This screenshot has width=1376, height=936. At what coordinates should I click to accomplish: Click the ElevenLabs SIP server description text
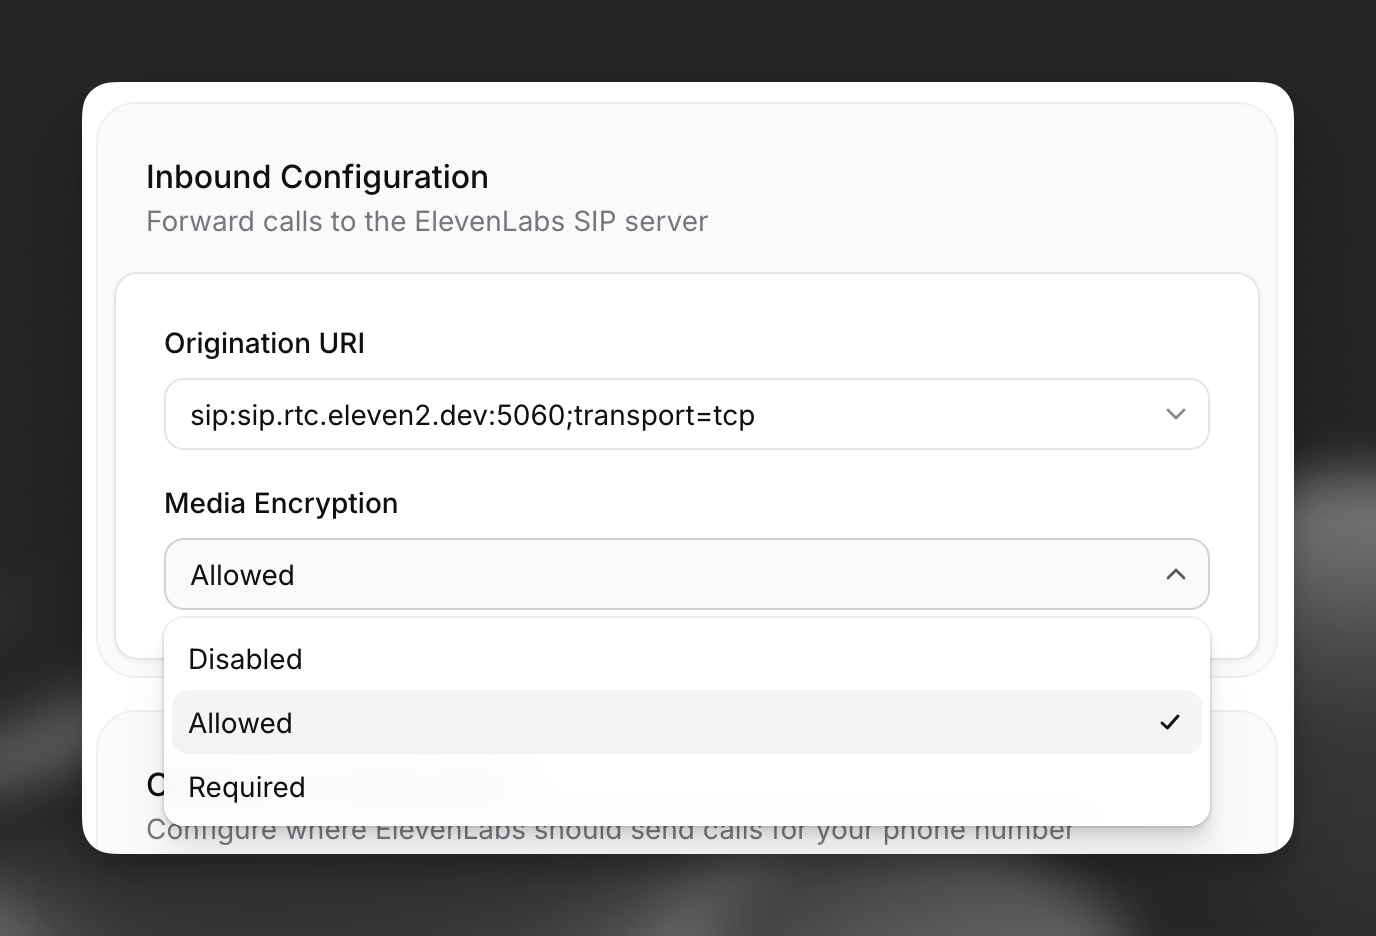click(x=427, y=221)
